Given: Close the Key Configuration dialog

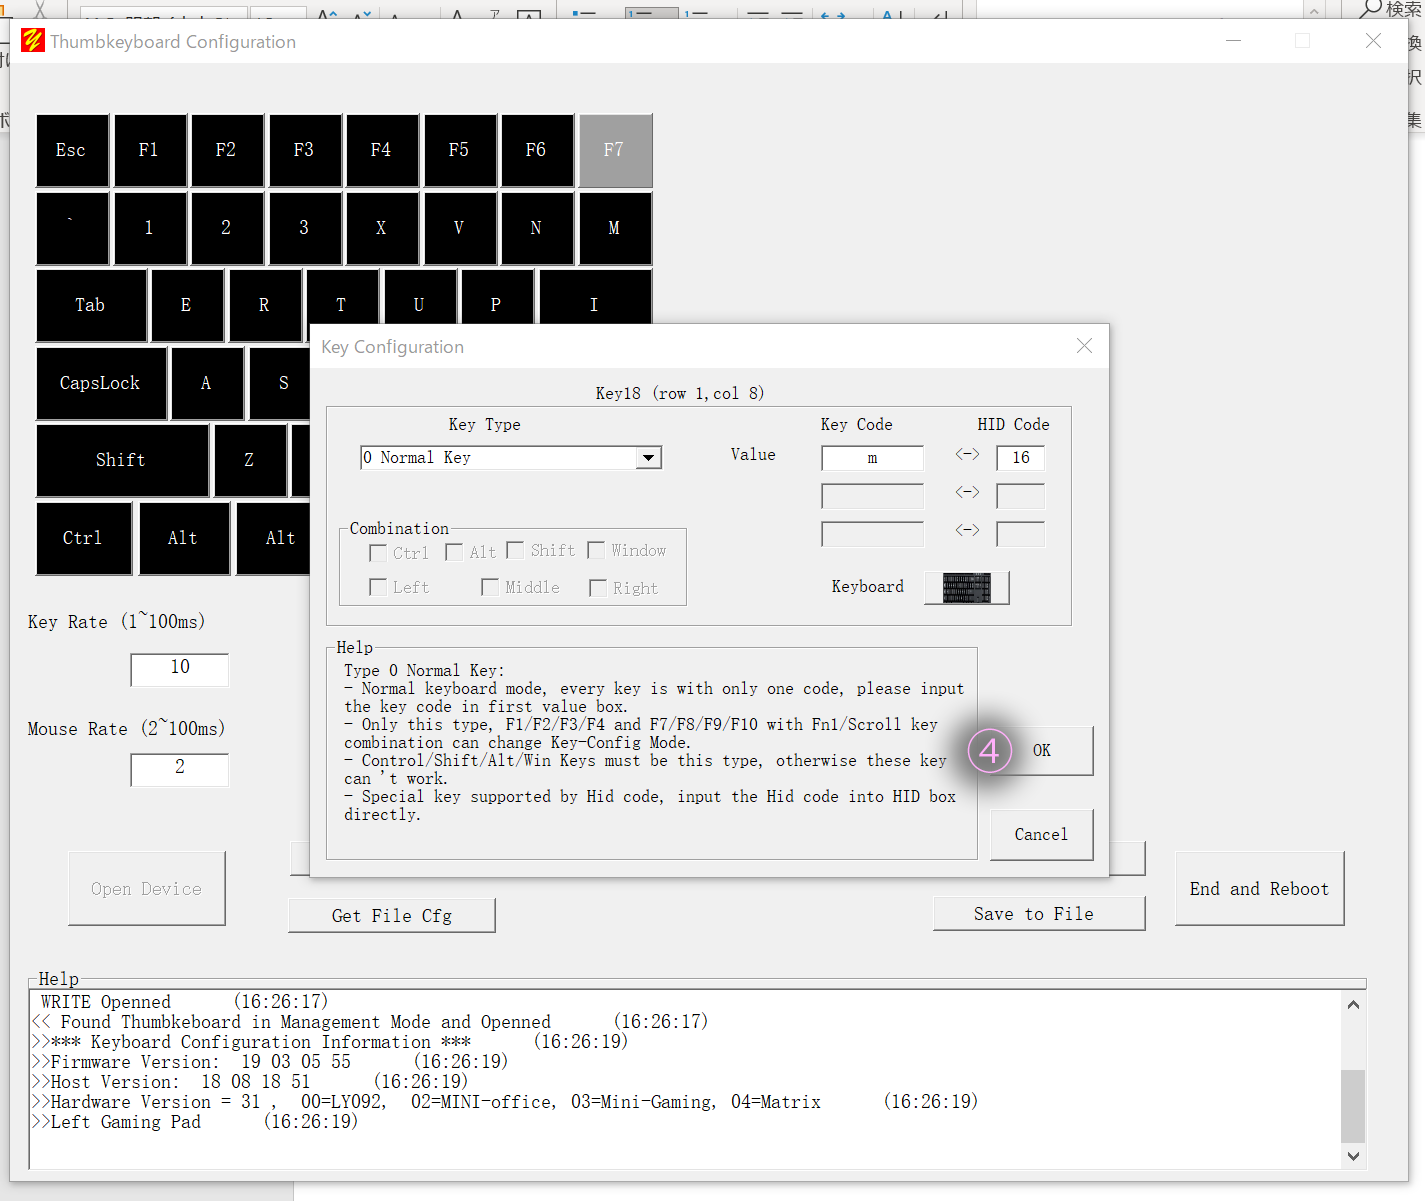Looking at the screenshot, I should click(1084, 346).
